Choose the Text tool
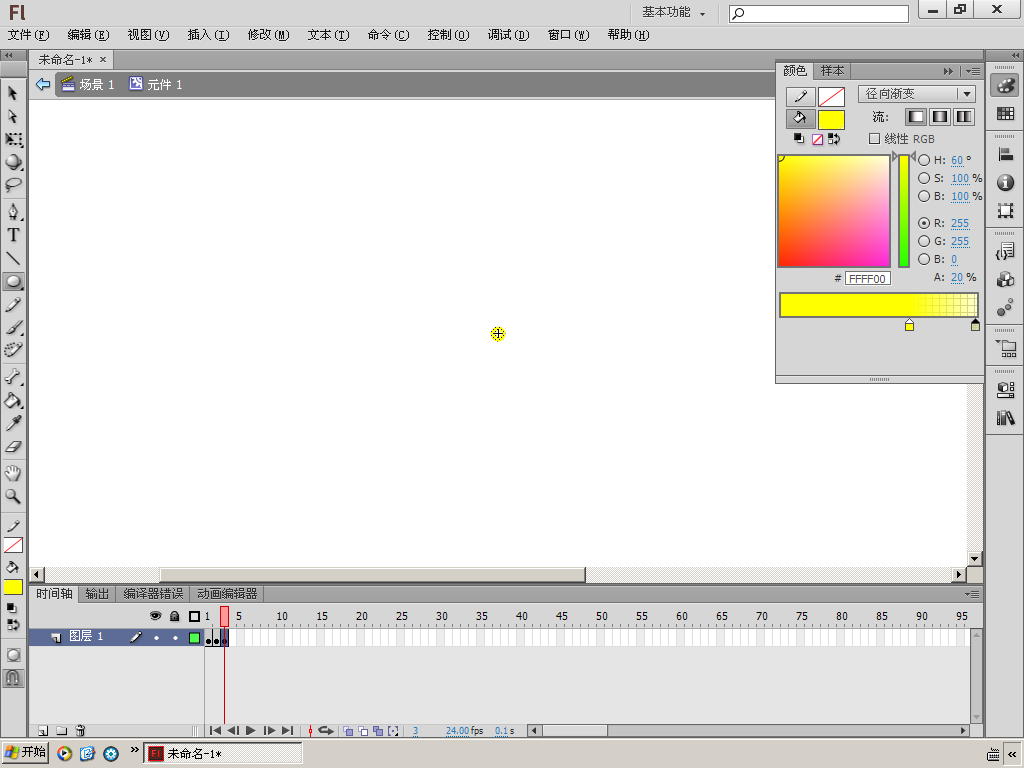 [12, 235]
